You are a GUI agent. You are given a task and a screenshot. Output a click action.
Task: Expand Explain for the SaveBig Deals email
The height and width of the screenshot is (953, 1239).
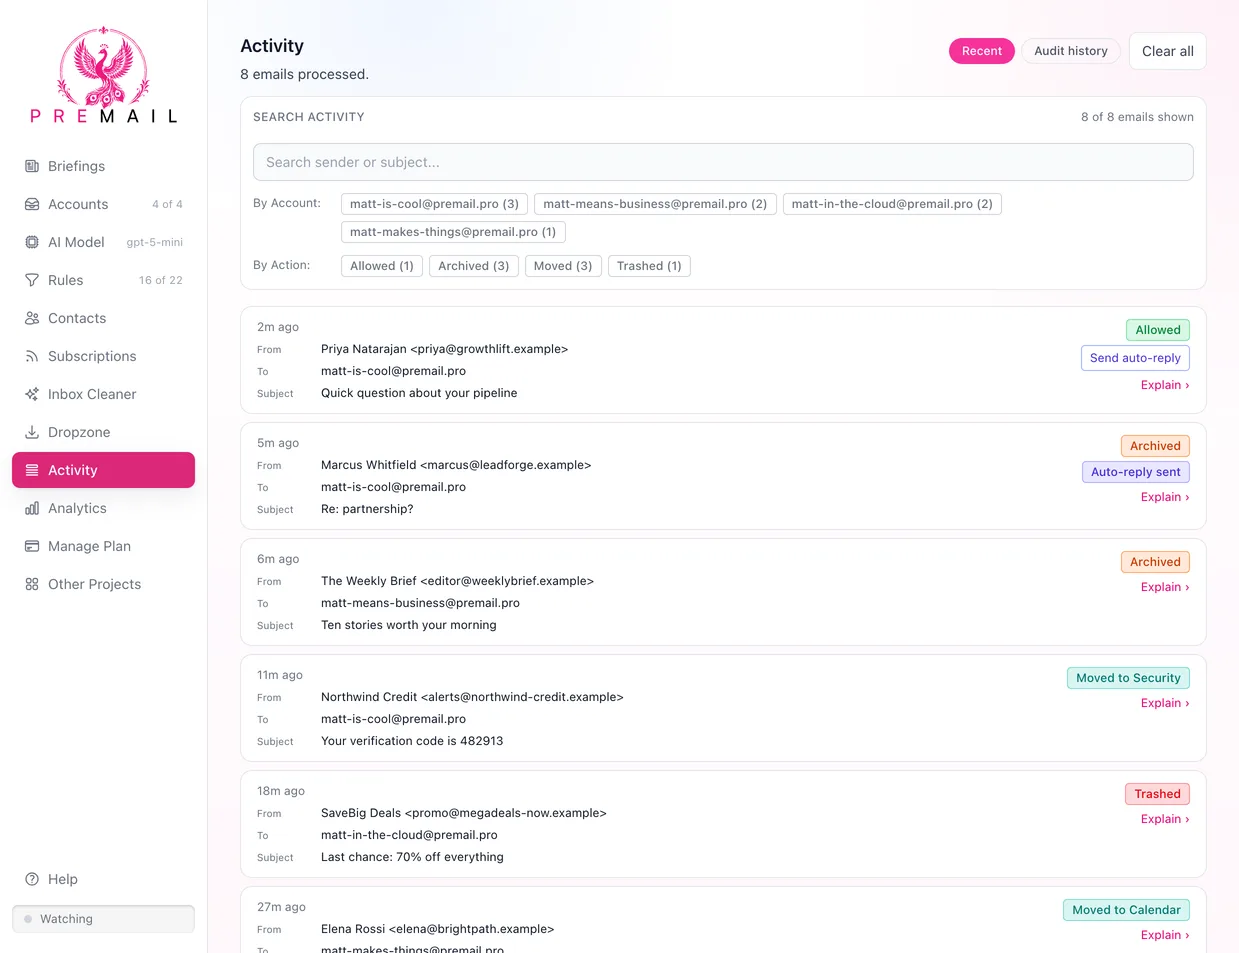pyautogui.click(x=1165, y=819)
